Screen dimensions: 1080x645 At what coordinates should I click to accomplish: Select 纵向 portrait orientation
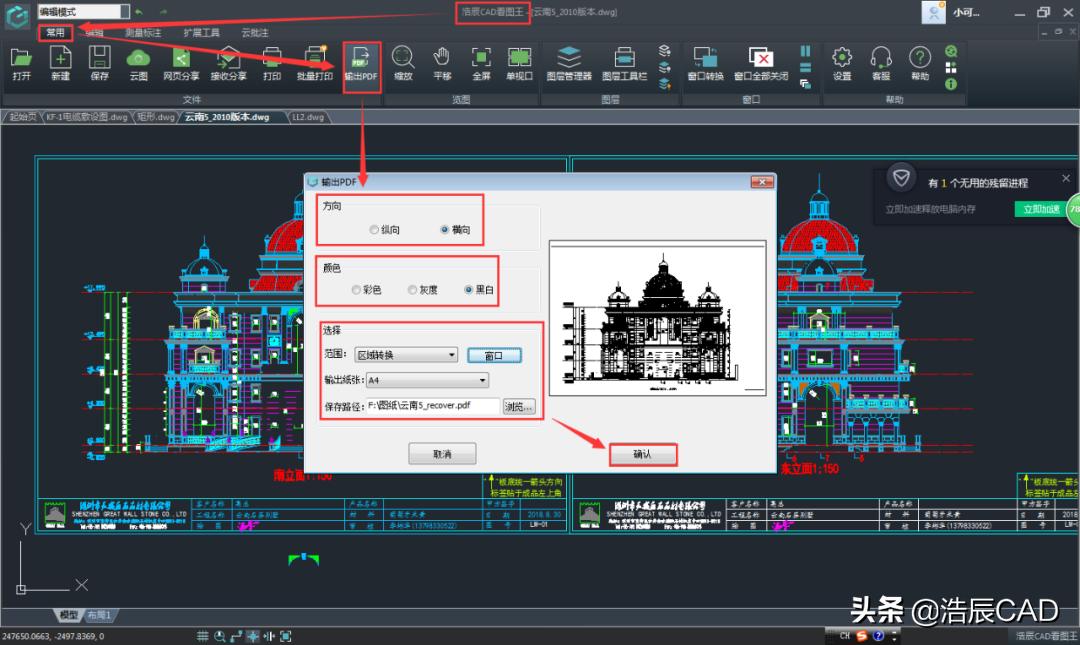[x=374, y=230]
